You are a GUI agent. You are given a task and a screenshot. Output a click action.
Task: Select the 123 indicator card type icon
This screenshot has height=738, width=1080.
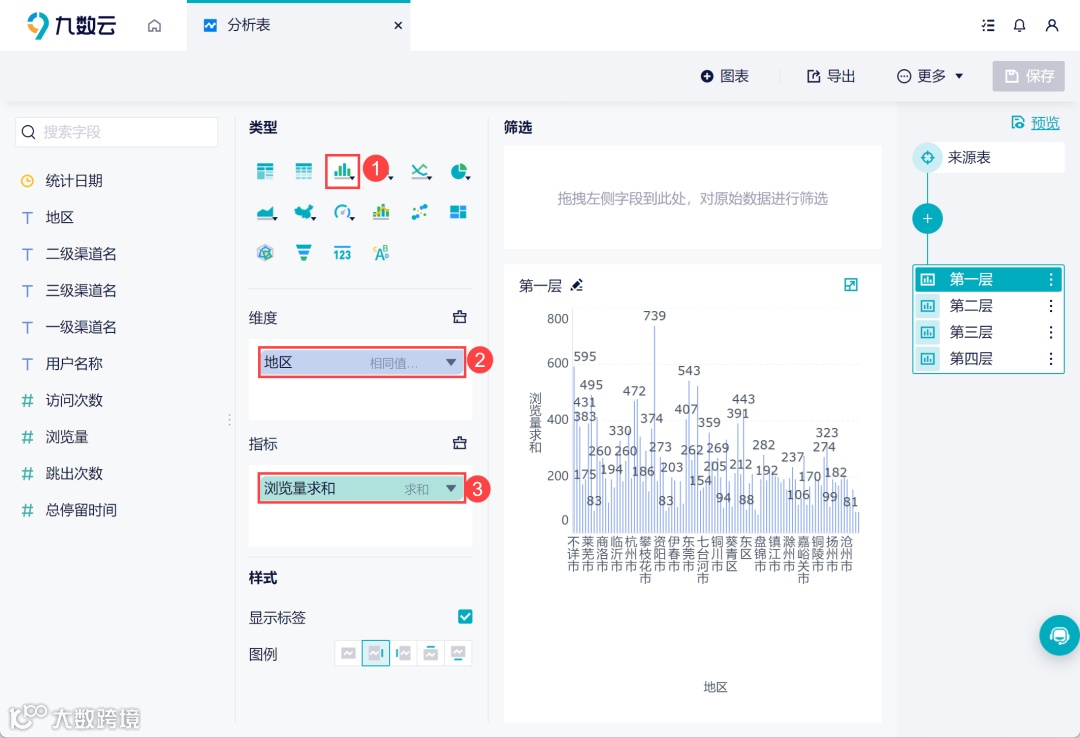(x=343, y=253)
